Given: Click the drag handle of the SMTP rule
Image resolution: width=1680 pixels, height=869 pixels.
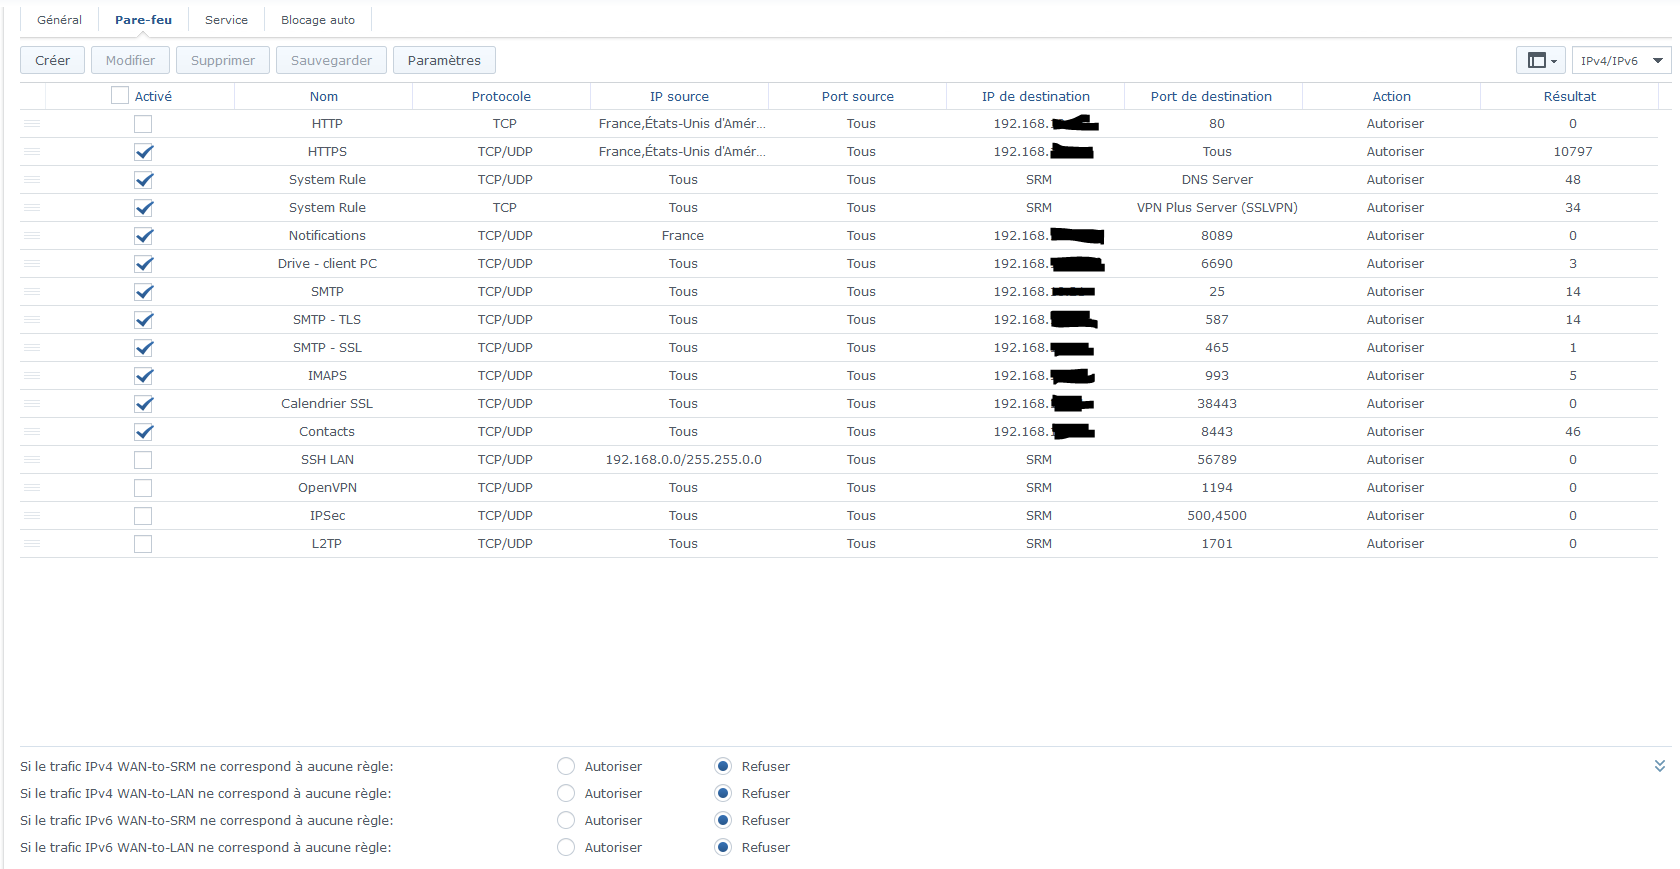Looking at the screenshot, I should 32,292.
